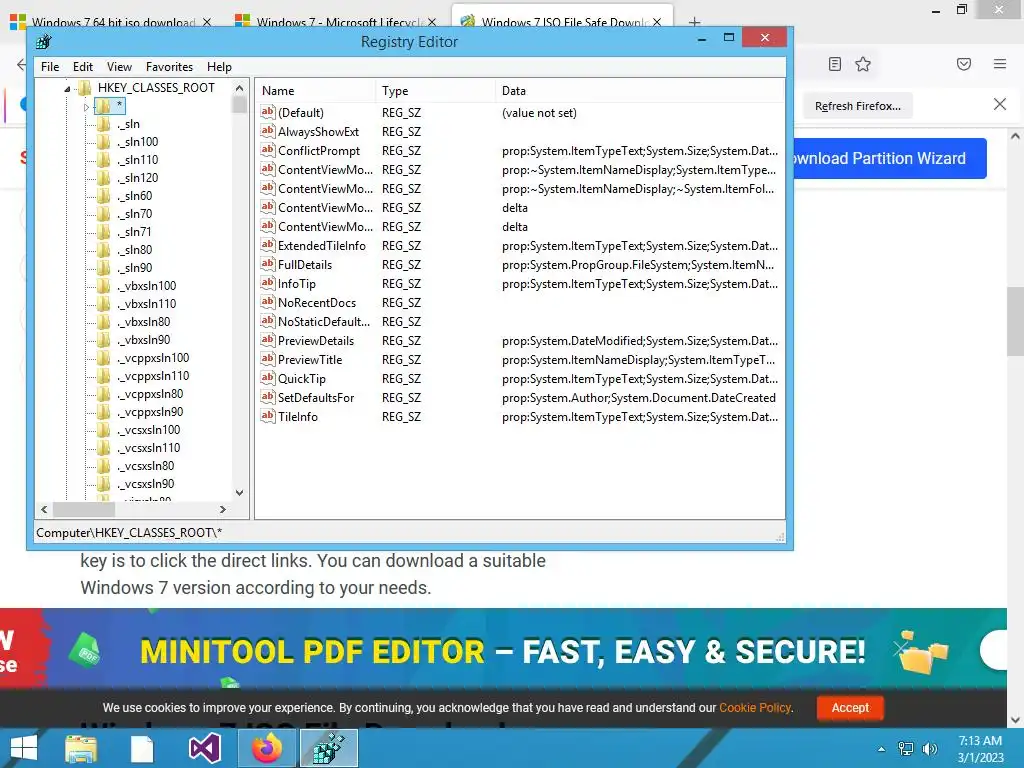Screen dimensions: 1024x768
Task: Expand the * registry key
Action: point(86,106)
